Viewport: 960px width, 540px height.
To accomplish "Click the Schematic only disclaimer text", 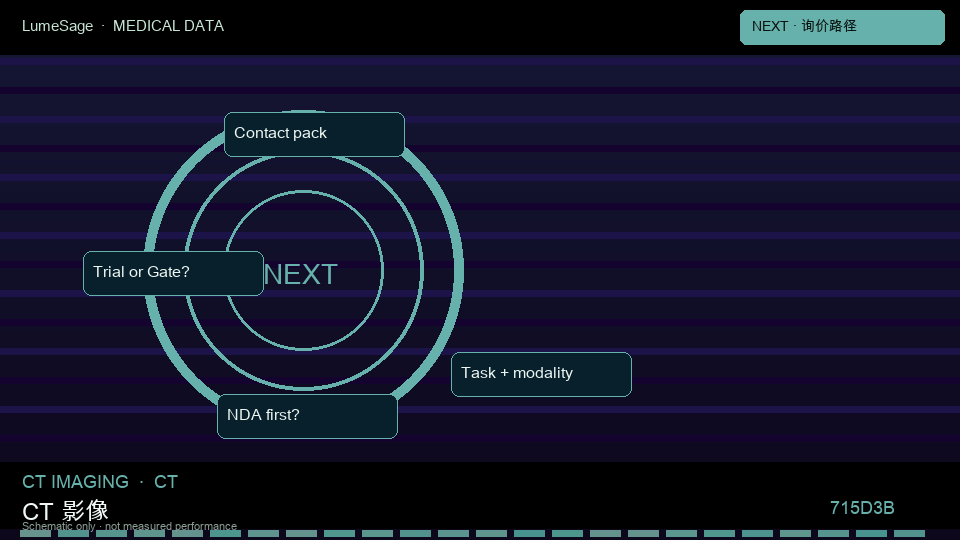I will click(129, 526).
